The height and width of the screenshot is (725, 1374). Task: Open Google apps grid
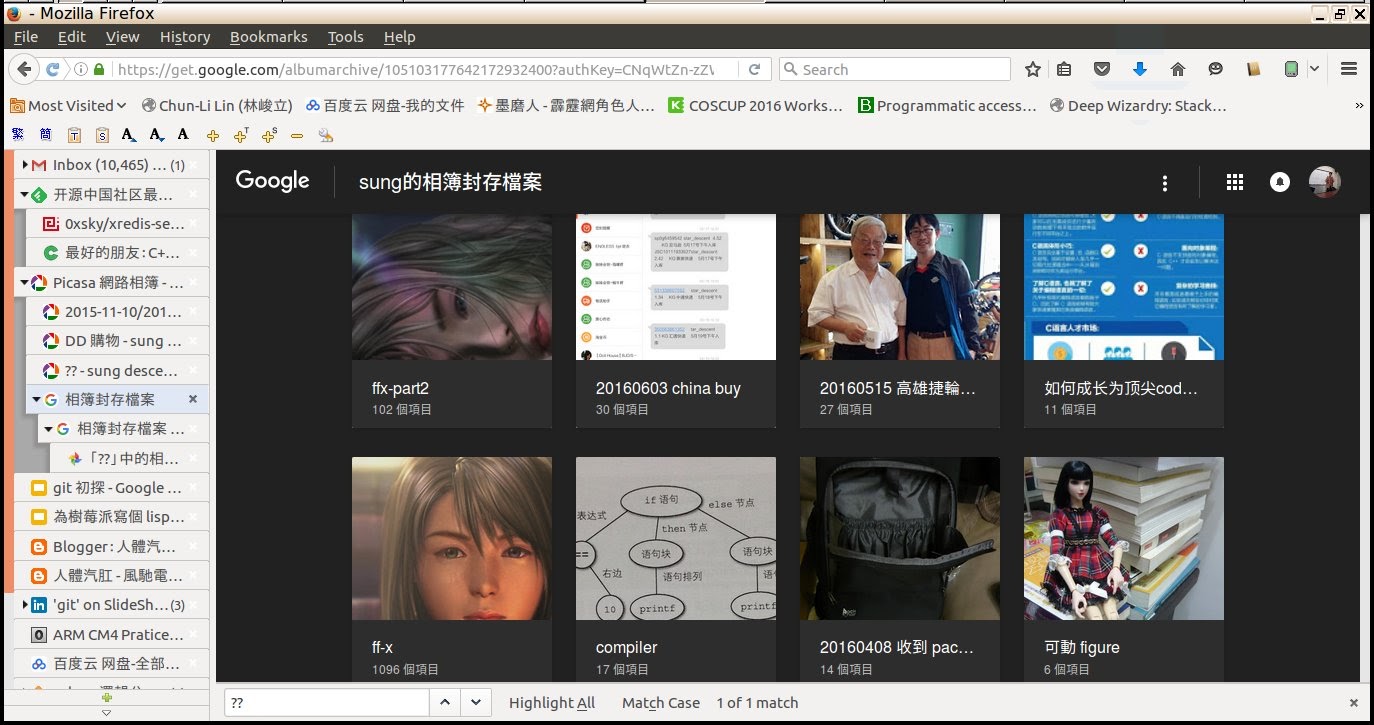[1234, 182]
